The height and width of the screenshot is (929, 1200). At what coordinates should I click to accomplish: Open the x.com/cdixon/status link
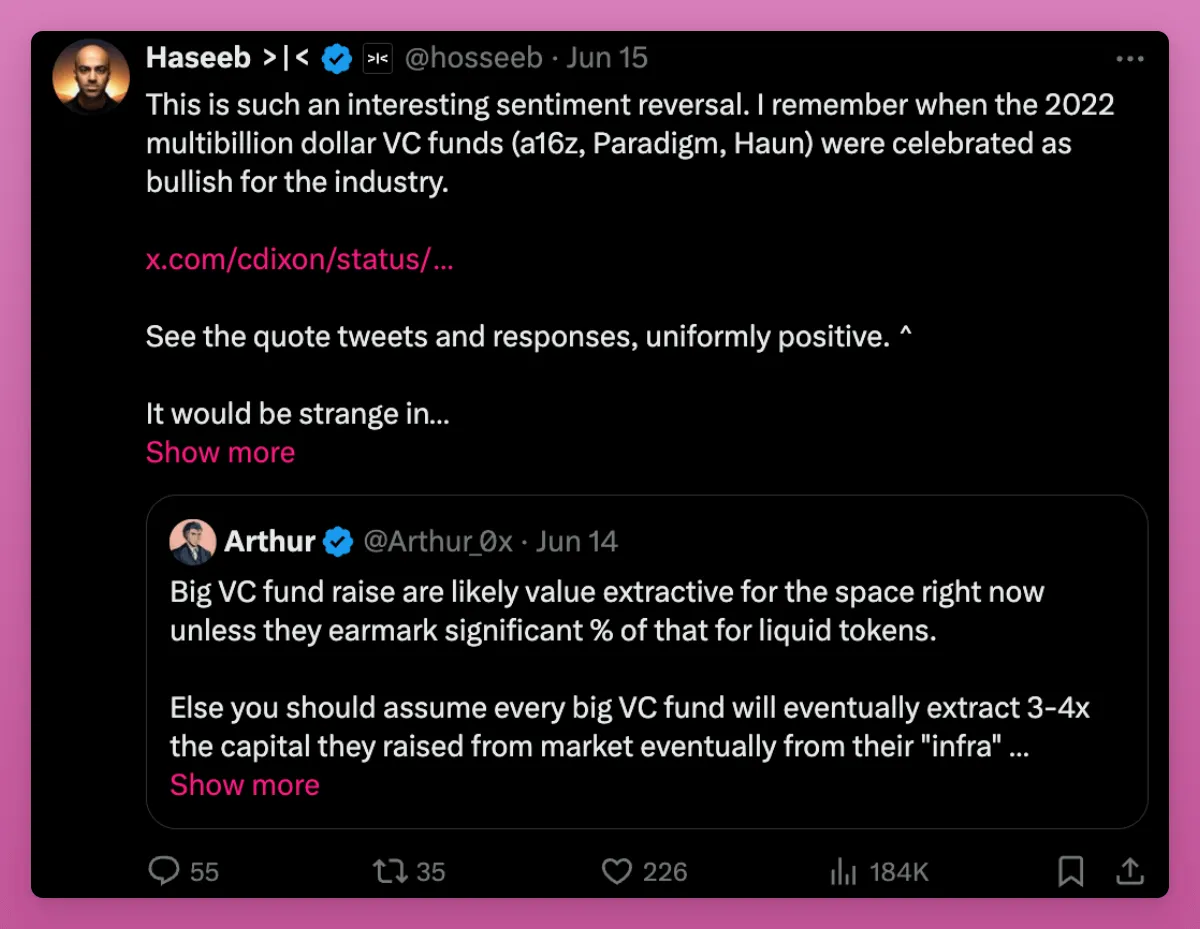(x=299, y=260)
